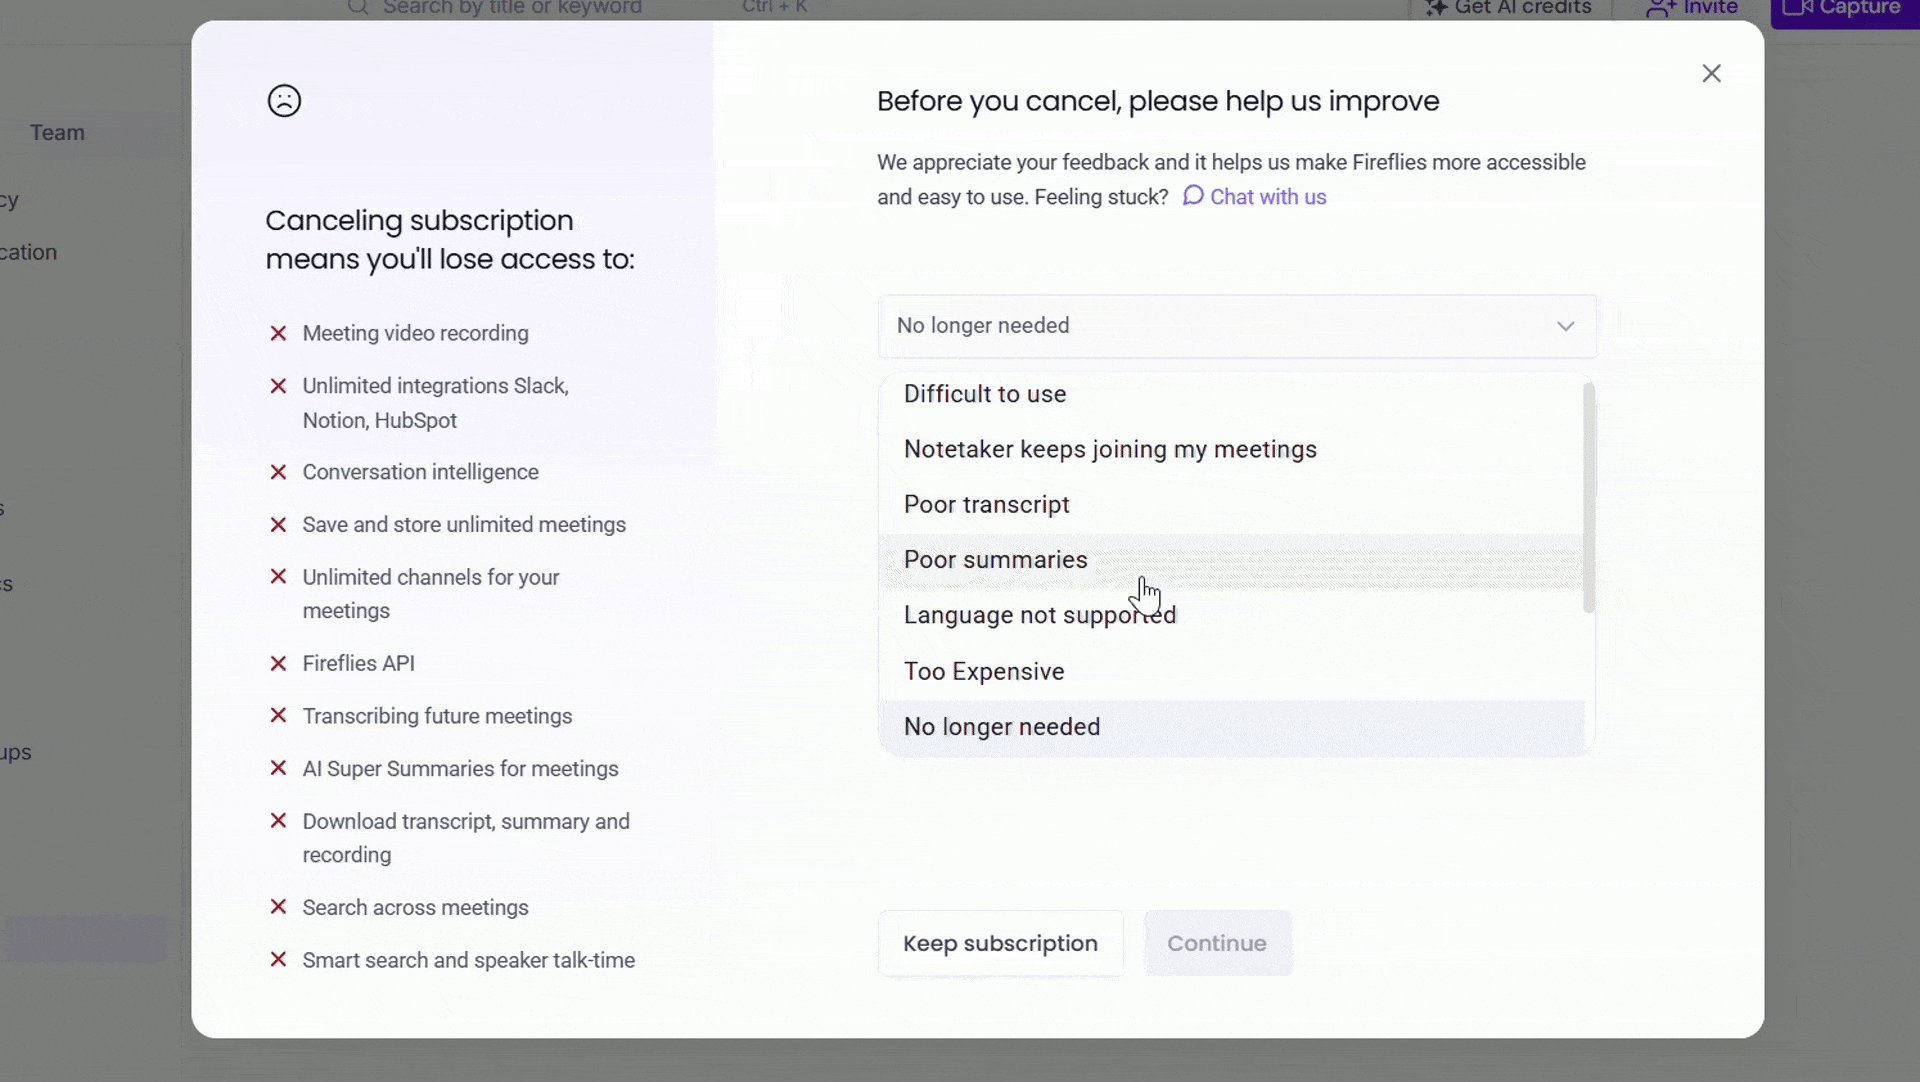Click the 'Transcribing future meetings' text
The height and width of the screenshot is (1082, 1920).
[437, 716]
